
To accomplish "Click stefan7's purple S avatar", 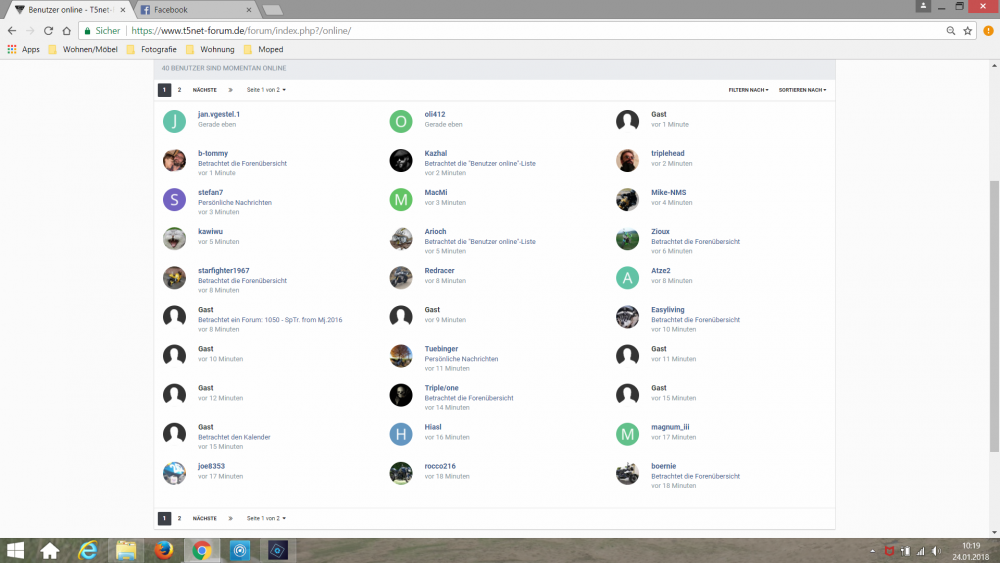I will [174, 200].
